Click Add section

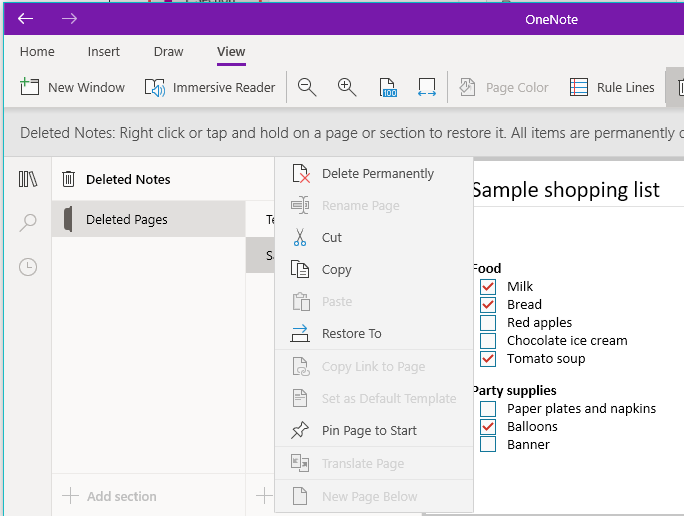pyautogui.click(x=109, y=496)
